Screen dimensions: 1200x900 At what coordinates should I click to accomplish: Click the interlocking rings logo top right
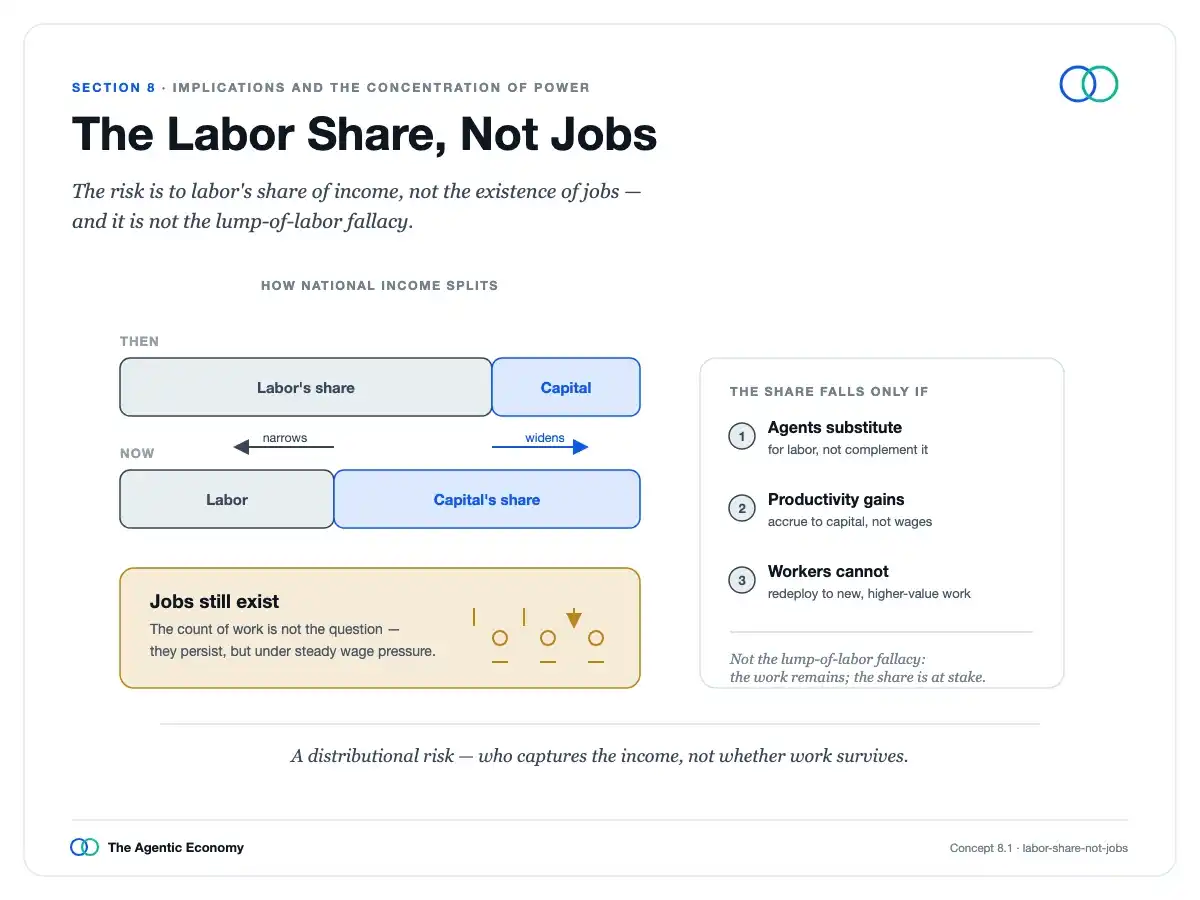click(x=1089, y=84)
